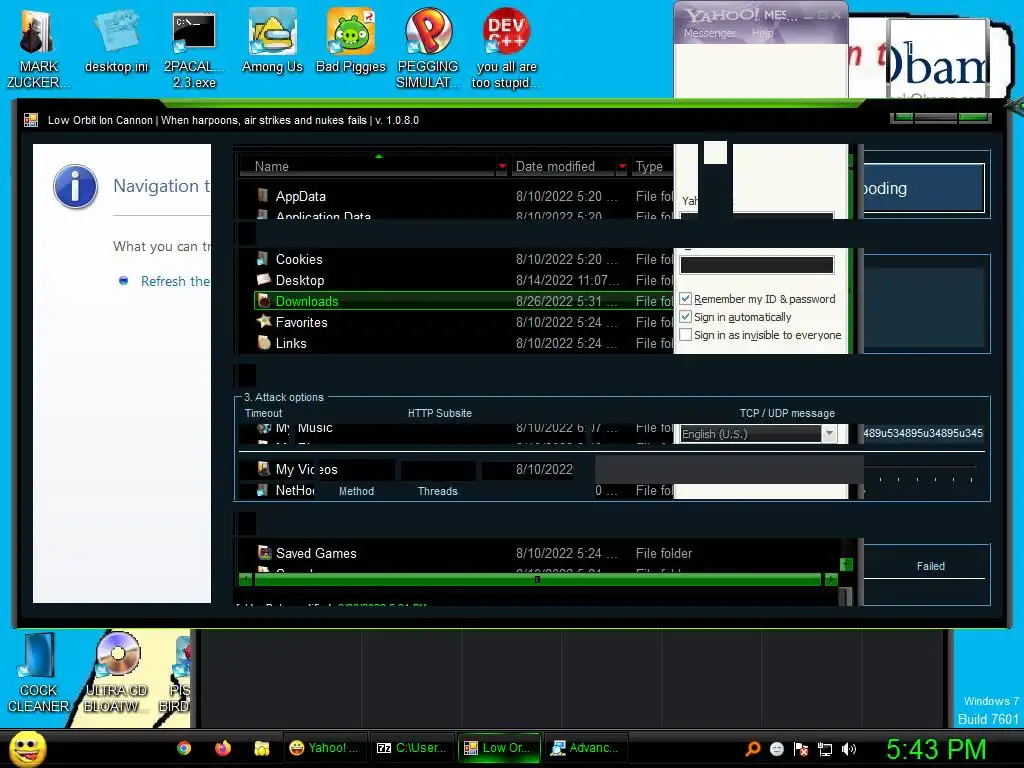Viewport: 1024px width, 768px height.
Task: Open the 2PACAL 2.3.exe command prompt icon
Action: [194, 50]
